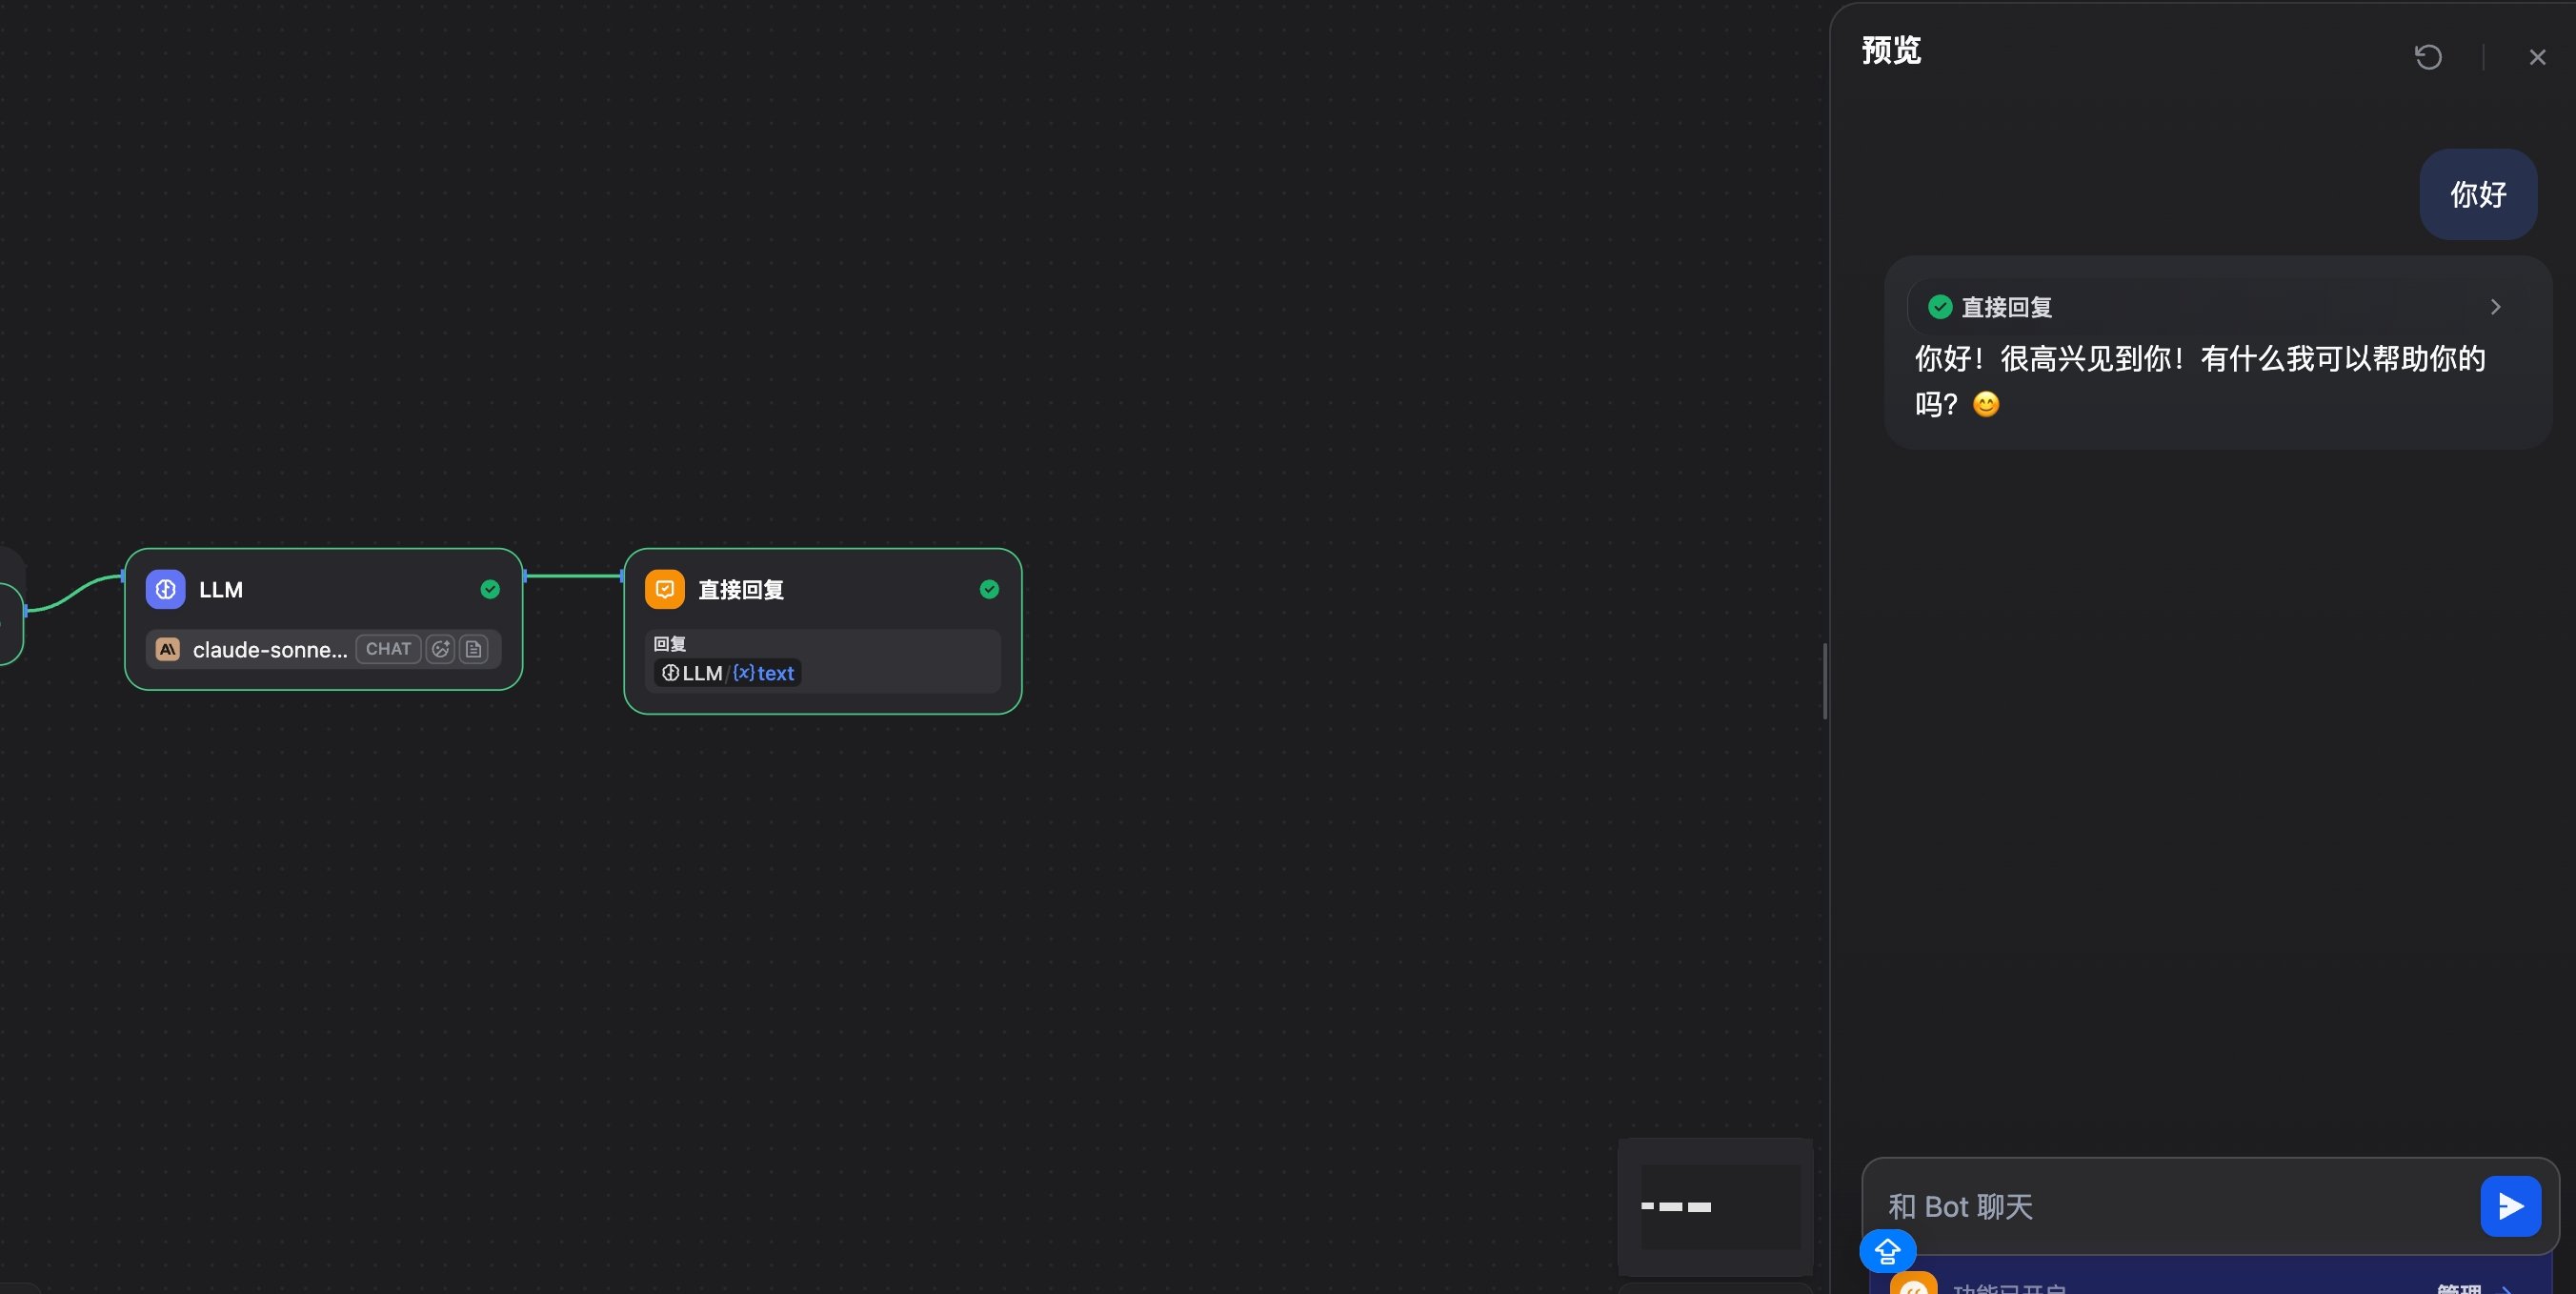Click the CHAT mode badge

tap(388, 649)
